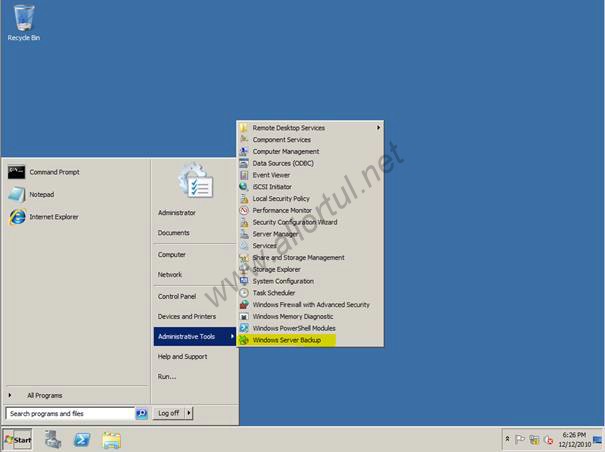Expand the All Programs arrow

10,395
